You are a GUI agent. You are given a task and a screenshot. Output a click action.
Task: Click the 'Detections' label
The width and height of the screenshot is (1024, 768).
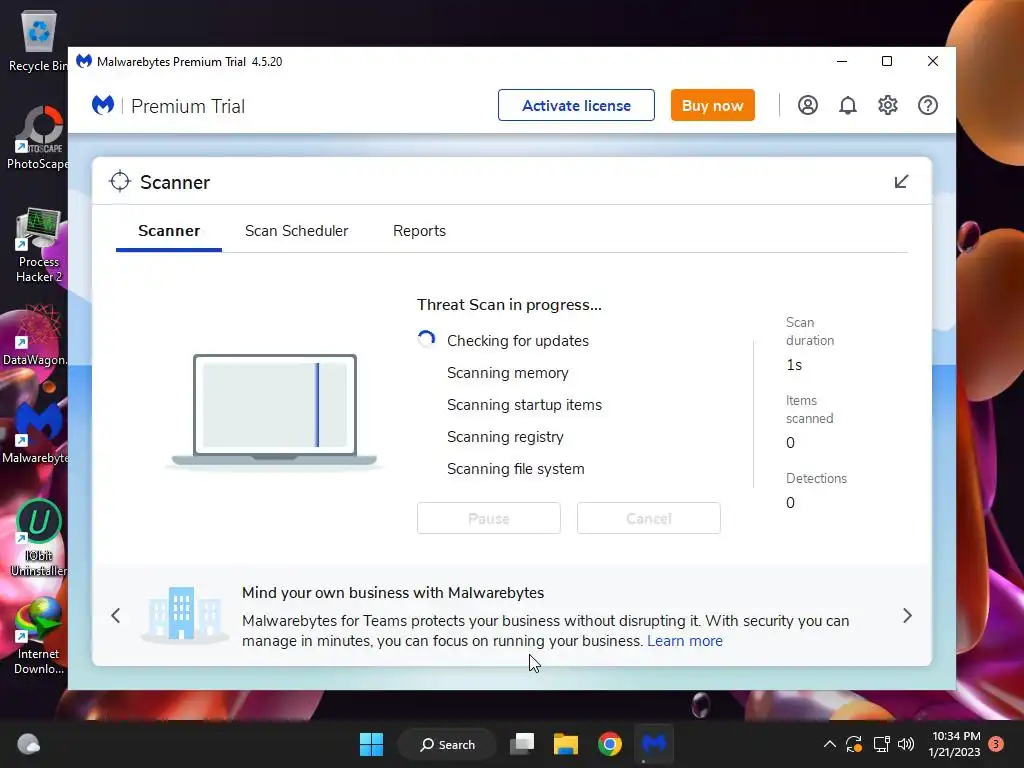(x=816, y=479)
